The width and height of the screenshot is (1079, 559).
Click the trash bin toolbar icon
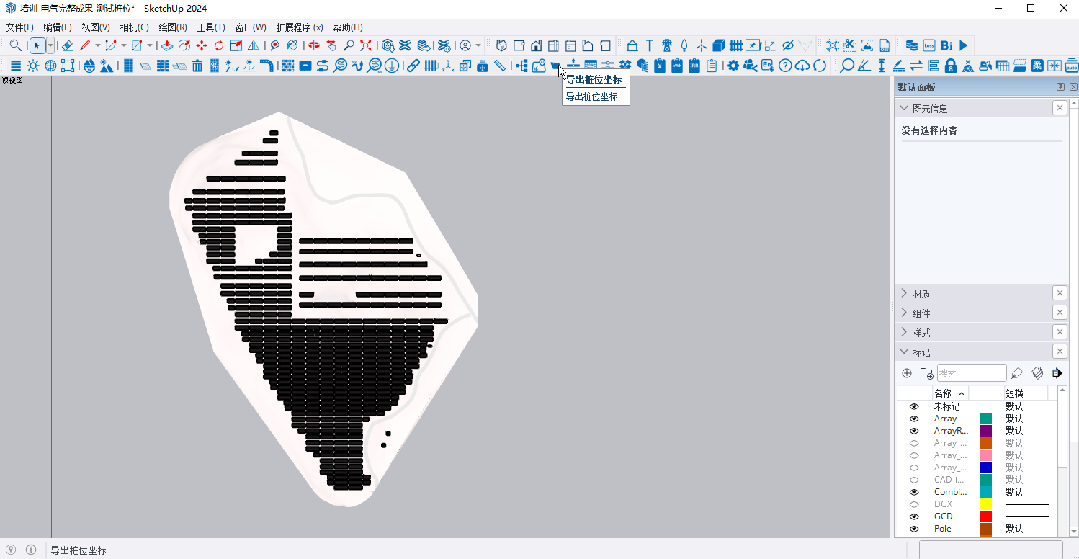point(197,66)
